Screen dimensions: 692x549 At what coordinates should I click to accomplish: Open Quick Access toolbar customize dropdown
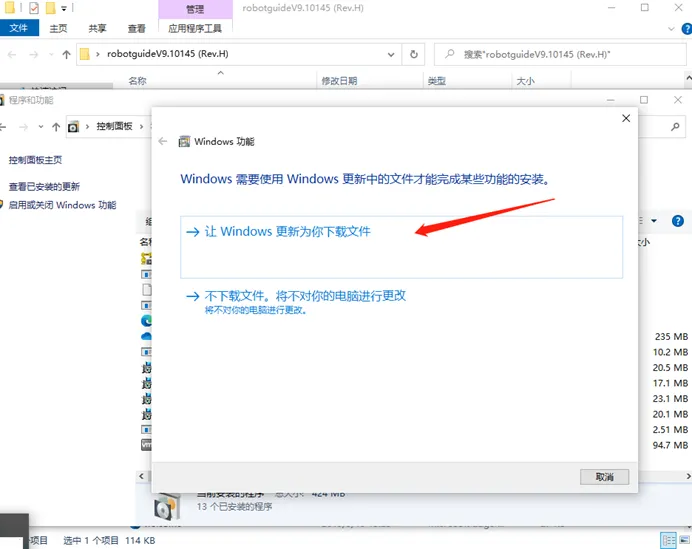(64, 8)
